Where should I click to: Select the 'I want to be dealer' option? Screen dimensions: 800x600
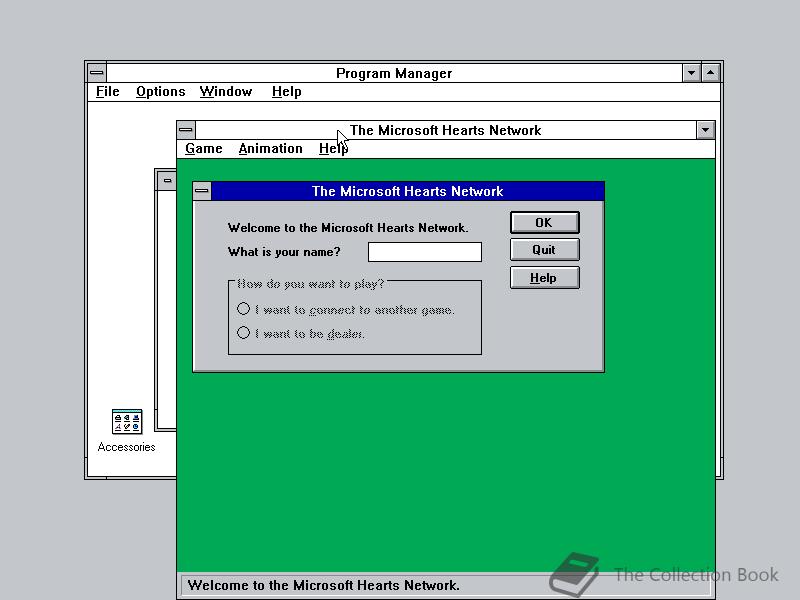click(244, 331)
